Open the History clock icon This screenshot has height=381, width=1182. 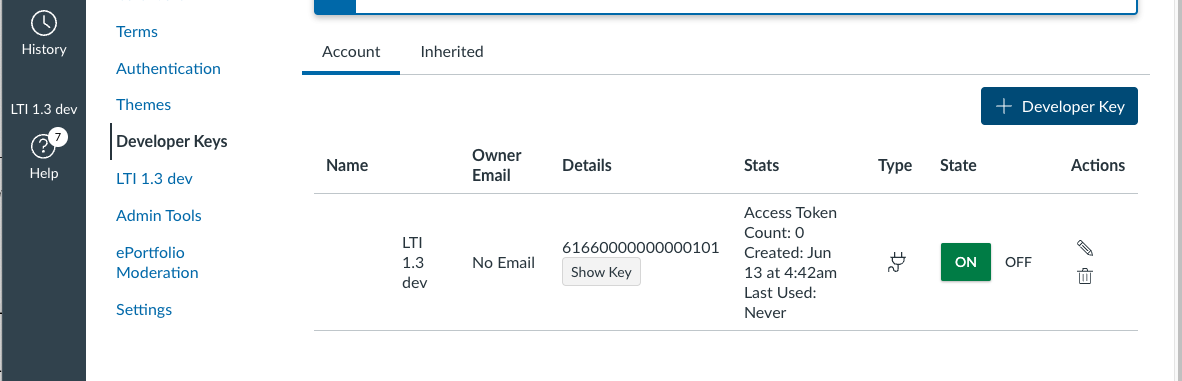[44, 23]
